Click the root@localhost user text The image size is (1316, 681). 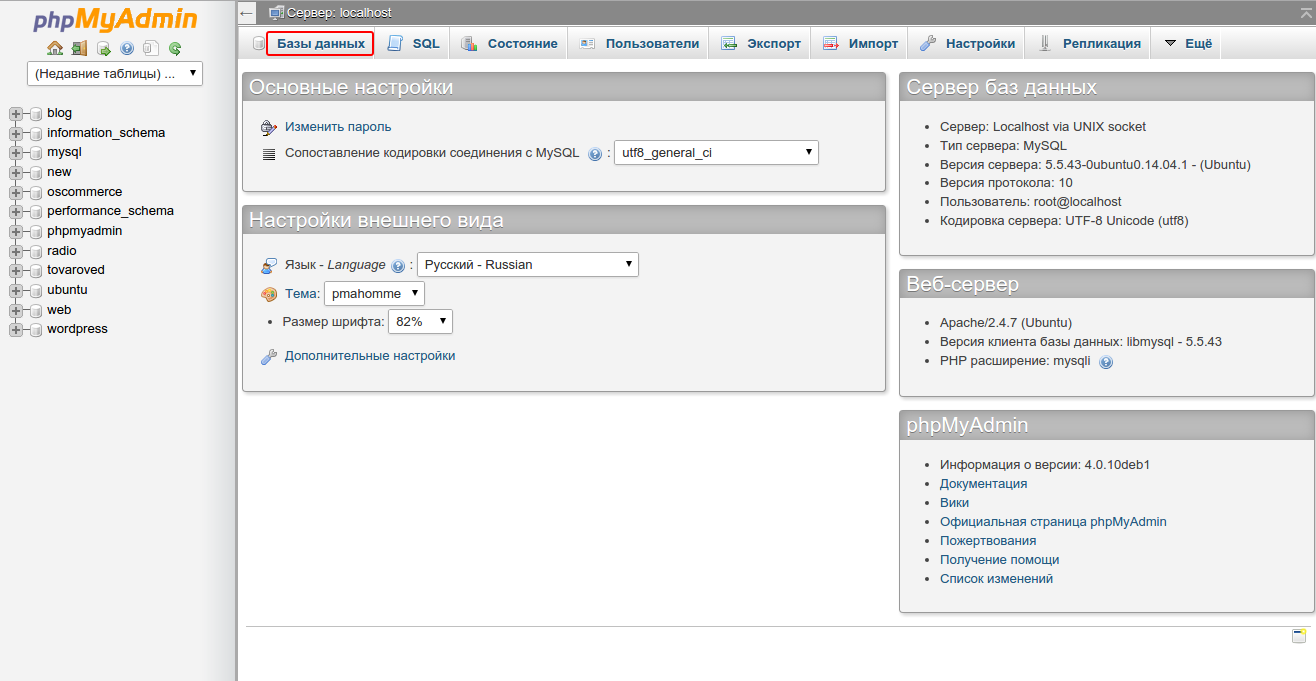tap(1078, 202)
